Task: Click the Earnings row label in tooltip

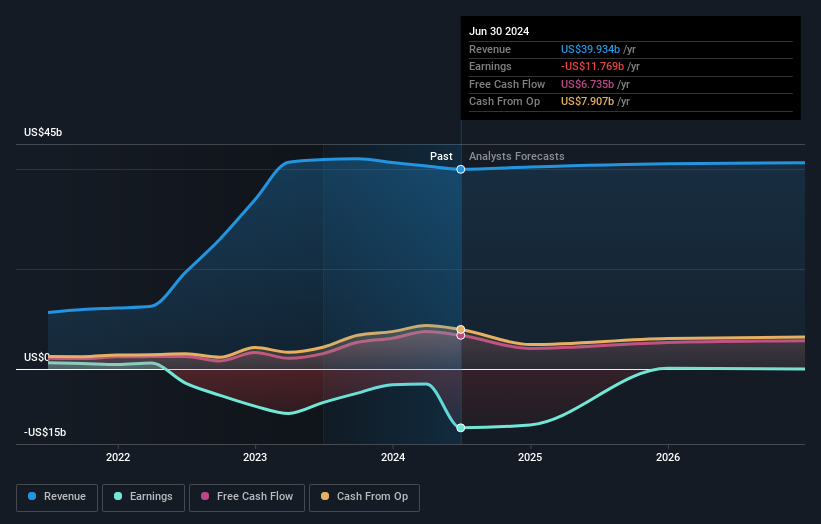Action: click(x=490, y=66)
